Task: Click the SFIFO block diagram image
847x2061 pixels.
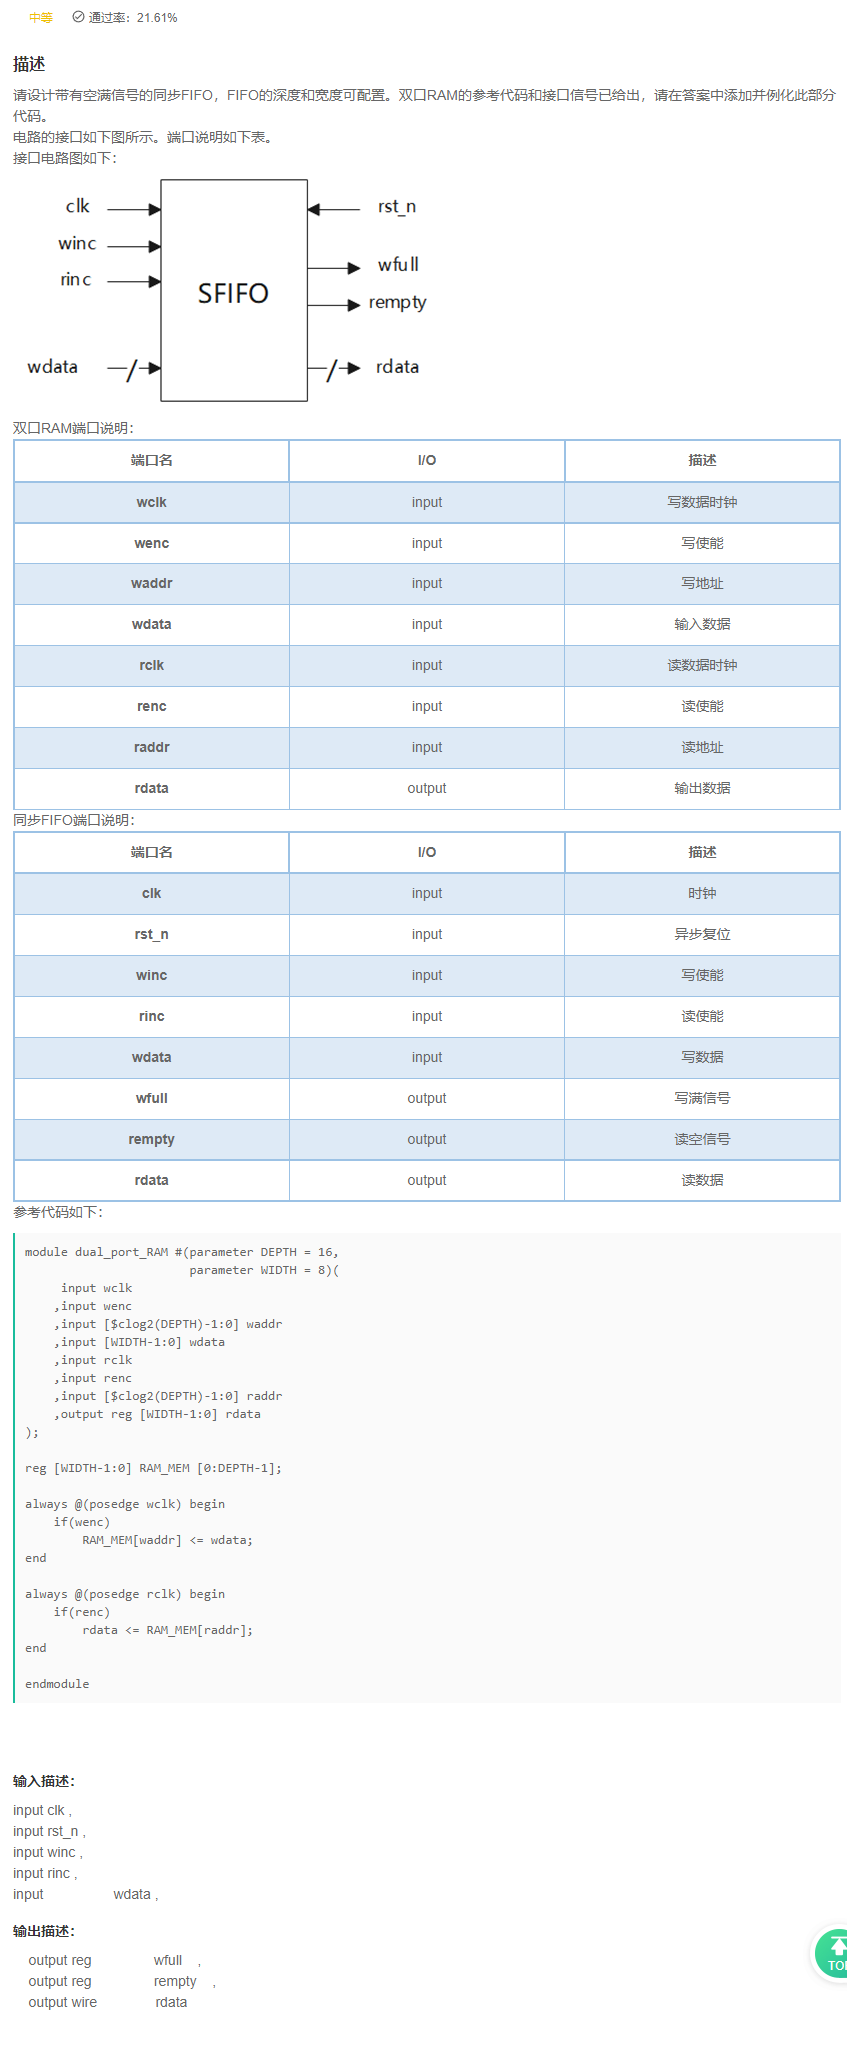Action: pyautogui.click(x=227, y=291)
